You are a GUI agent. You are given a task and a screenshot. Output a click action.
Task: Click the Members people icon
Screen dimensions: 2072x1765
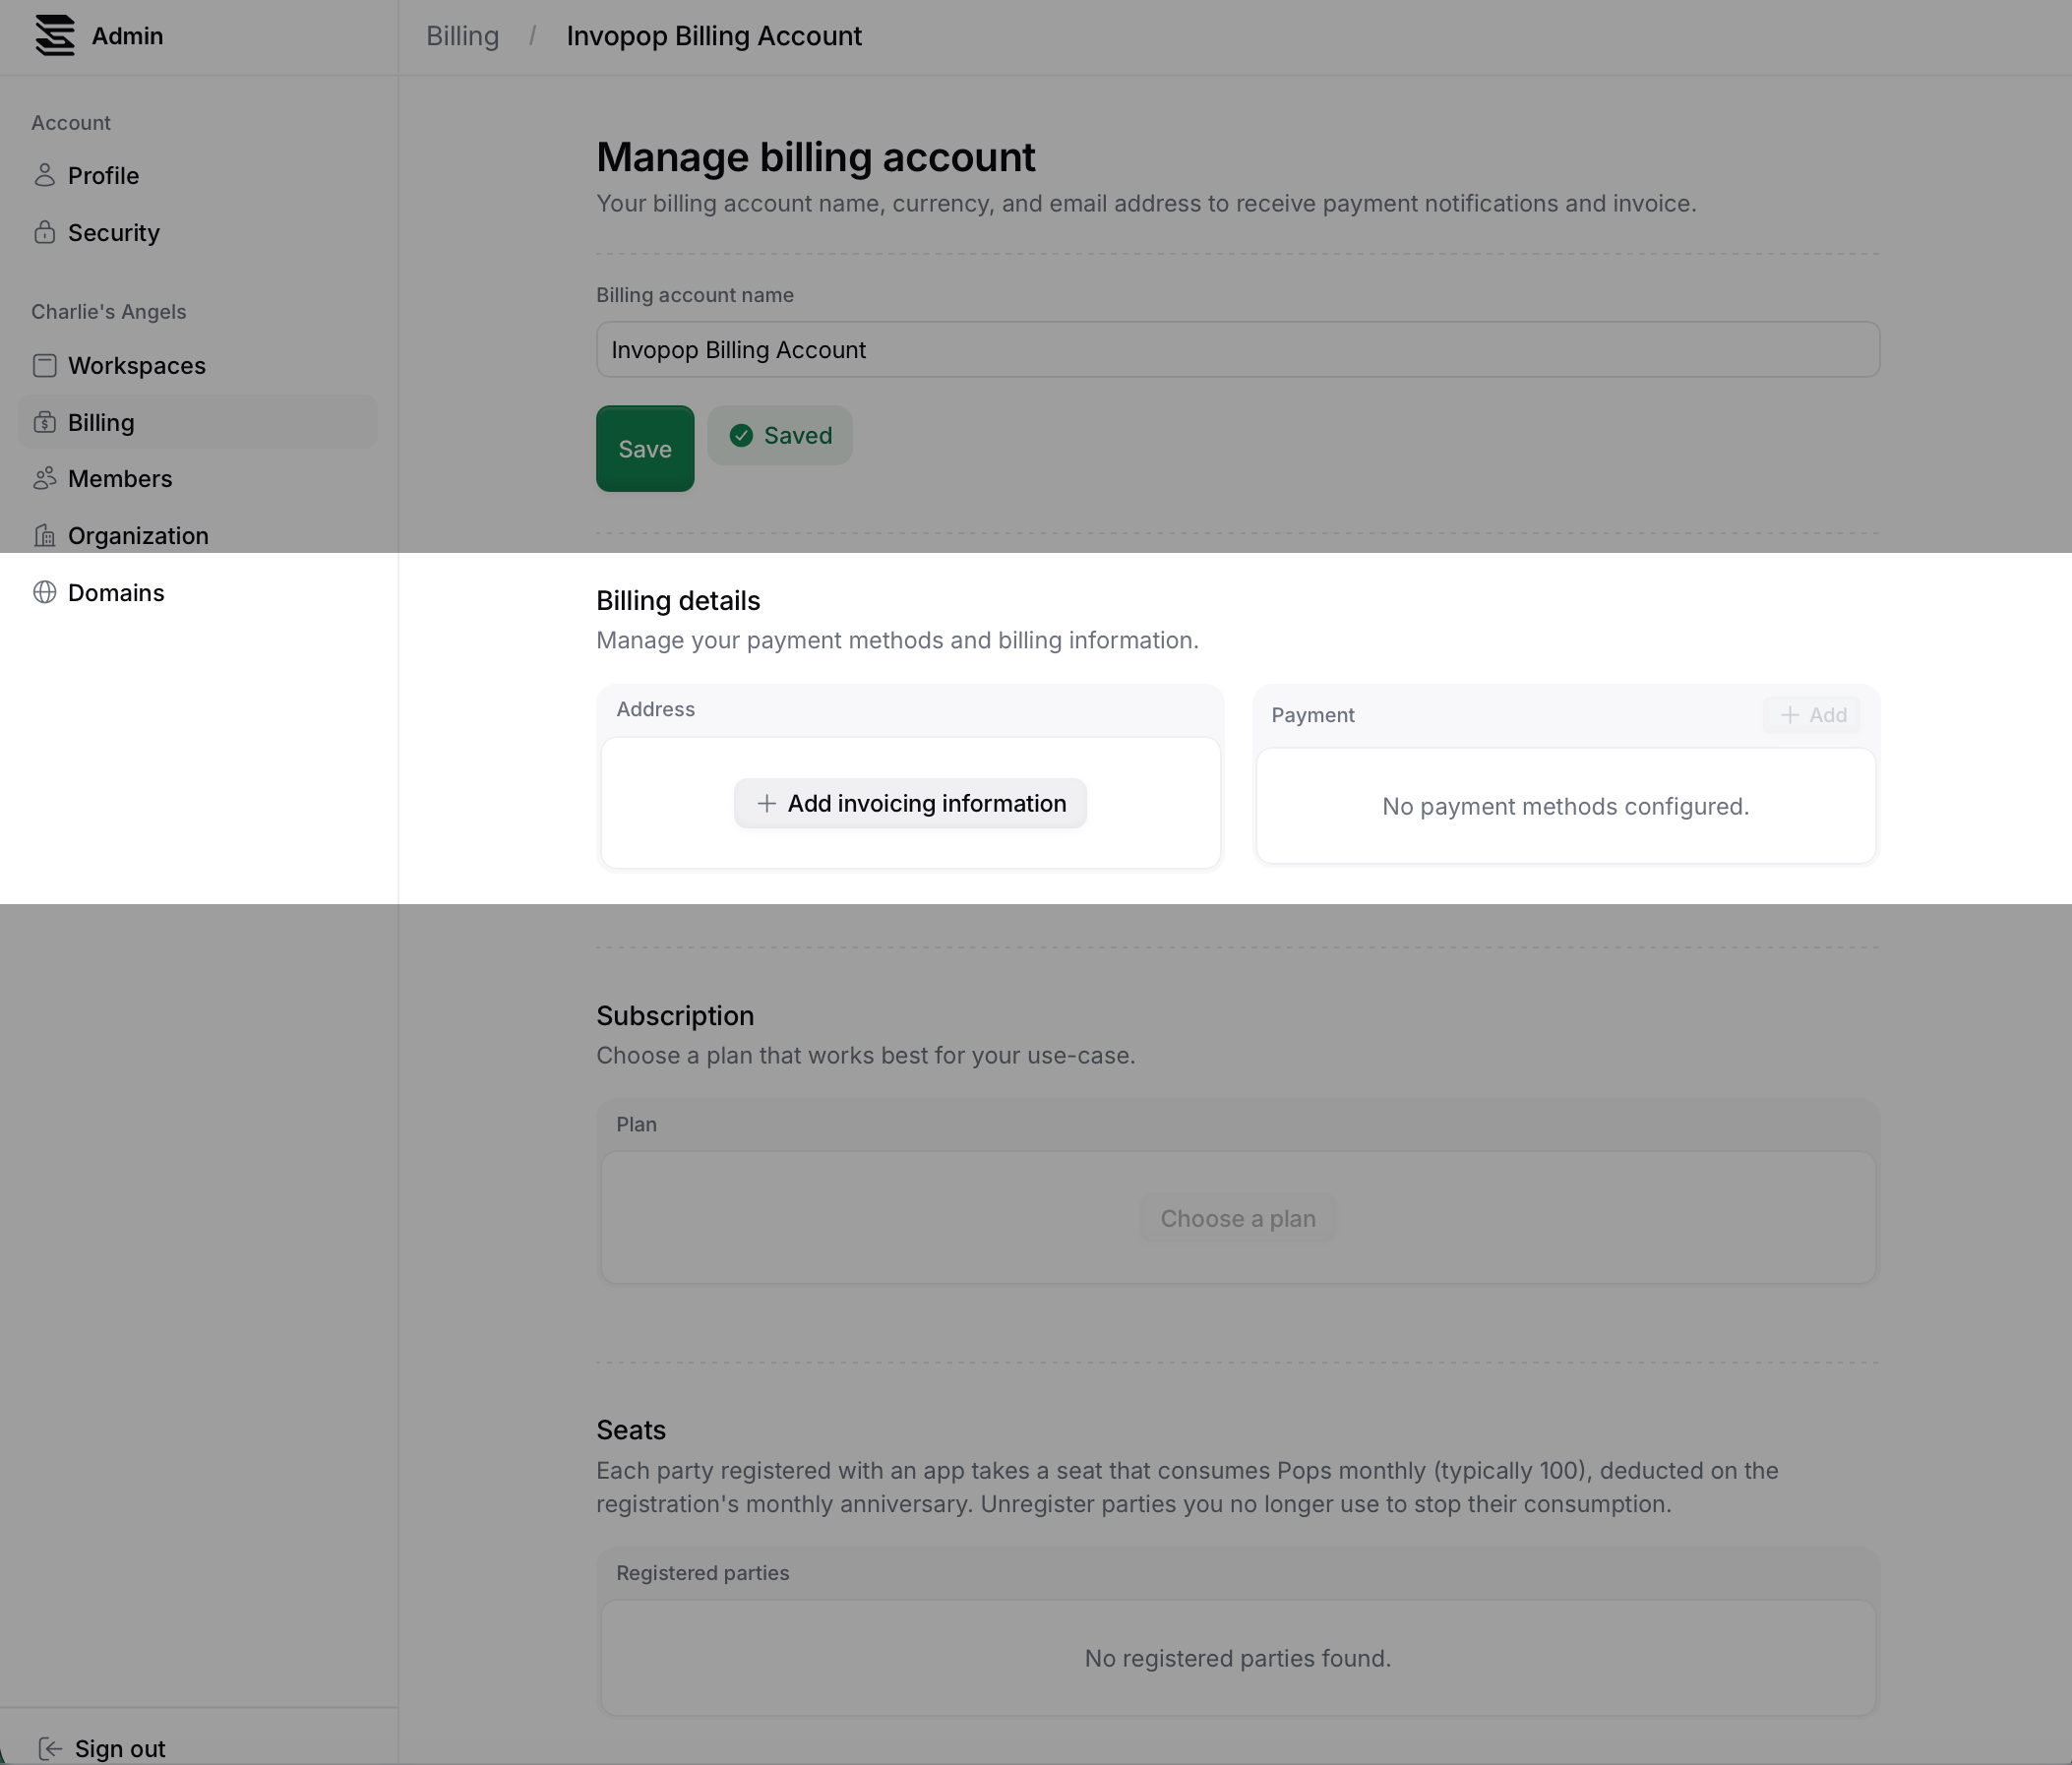[x=44, y=478]
